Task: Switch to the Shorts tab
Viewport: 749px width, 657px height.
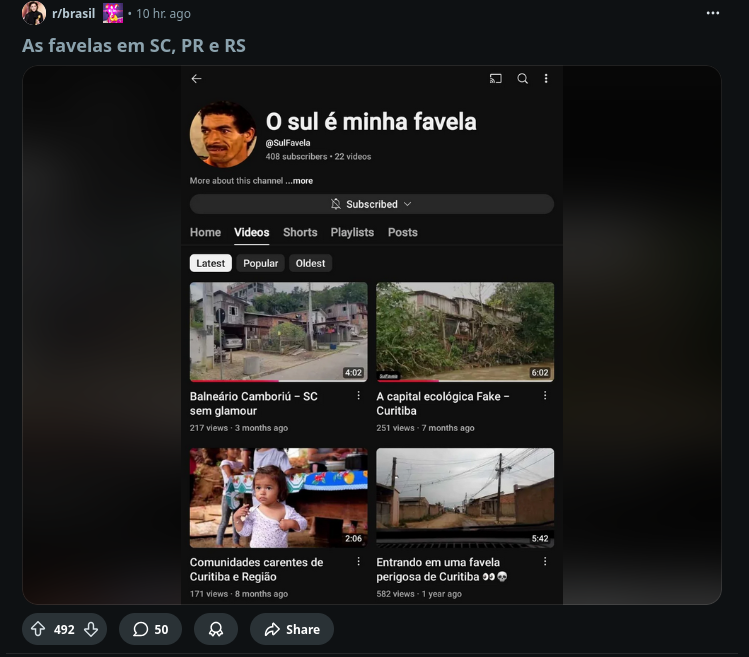Action: pos(300,232)
